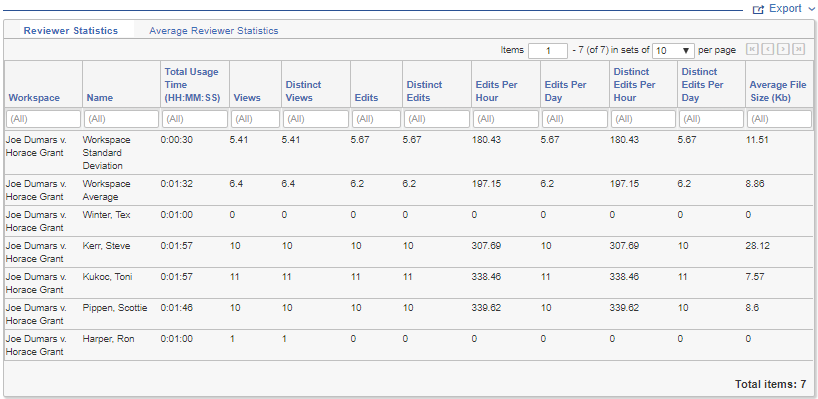Sort by Total Usage Time column
818x399 pixels.
191,84
